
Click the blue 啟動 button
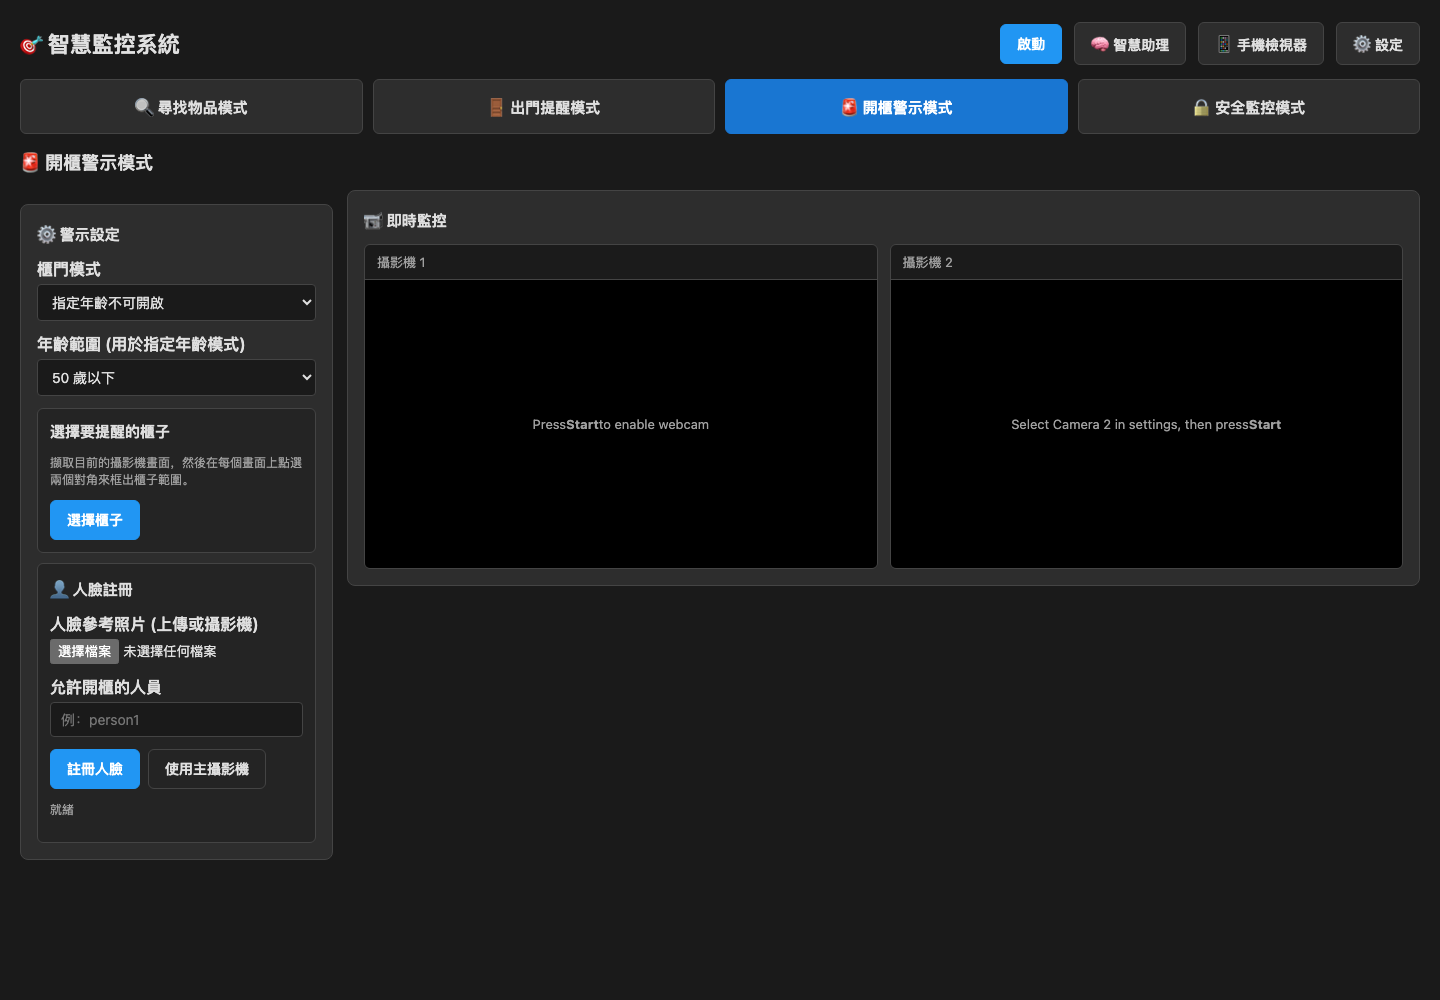click(x=1031, y=44)
